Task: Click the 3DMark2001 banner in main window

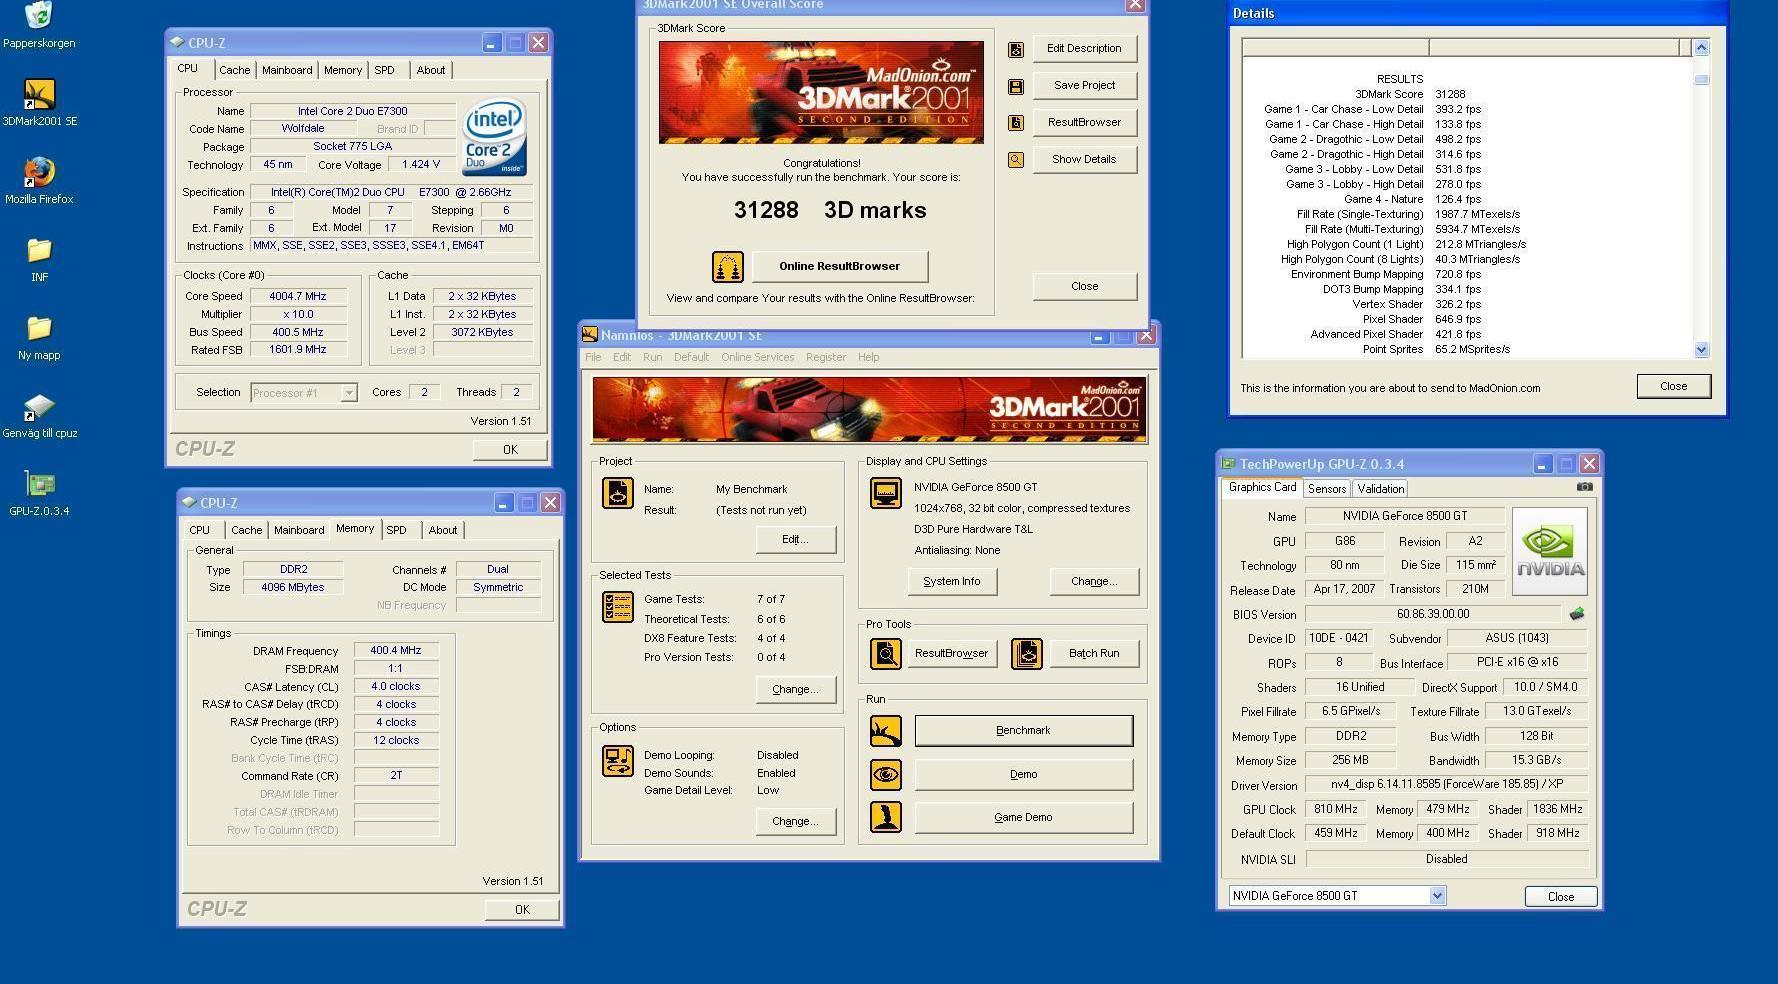Action: (869, 409)
